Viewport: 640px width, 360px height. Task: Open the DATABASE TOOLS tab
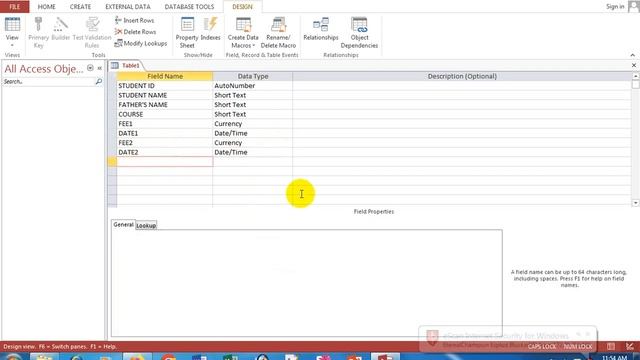tap(189, 7)
